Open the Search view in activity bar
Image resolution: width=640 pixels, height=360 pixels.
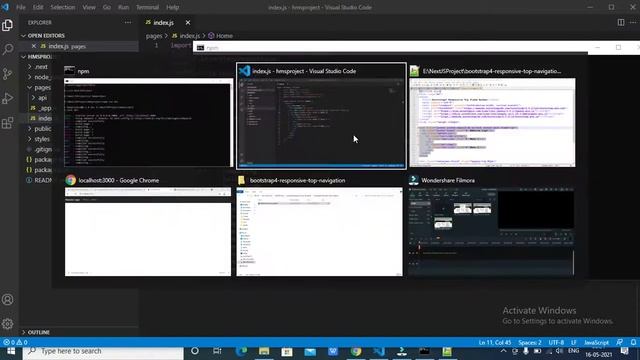7,49
